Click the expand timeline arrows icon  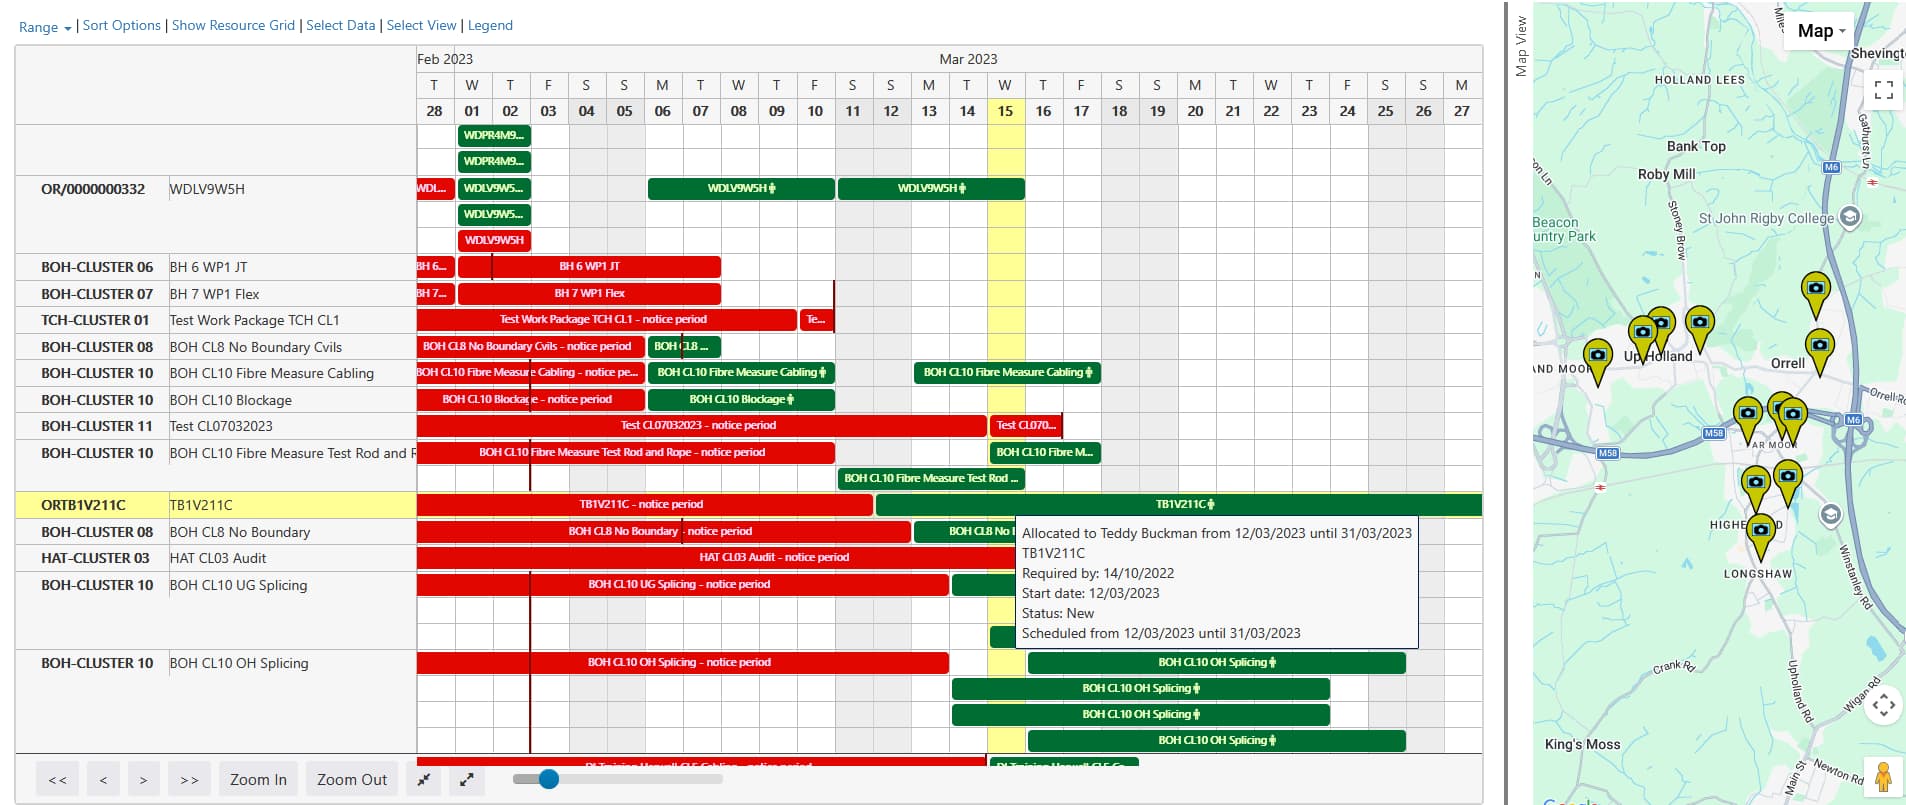(x=466, y=779)
